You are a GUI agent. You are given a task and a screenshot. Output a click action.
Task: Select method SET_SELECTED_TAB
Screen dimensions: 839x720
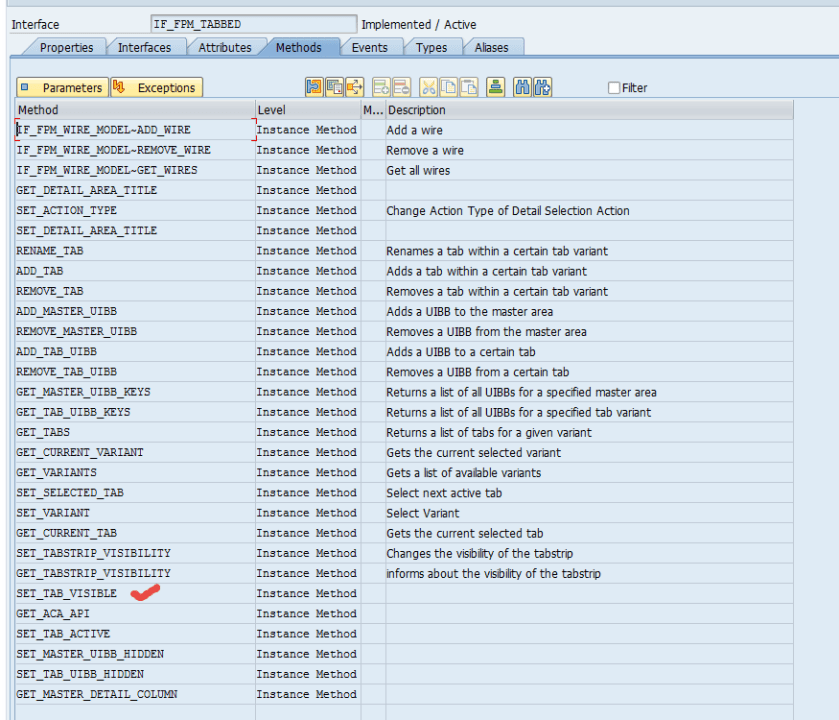(x=135, y=493)
